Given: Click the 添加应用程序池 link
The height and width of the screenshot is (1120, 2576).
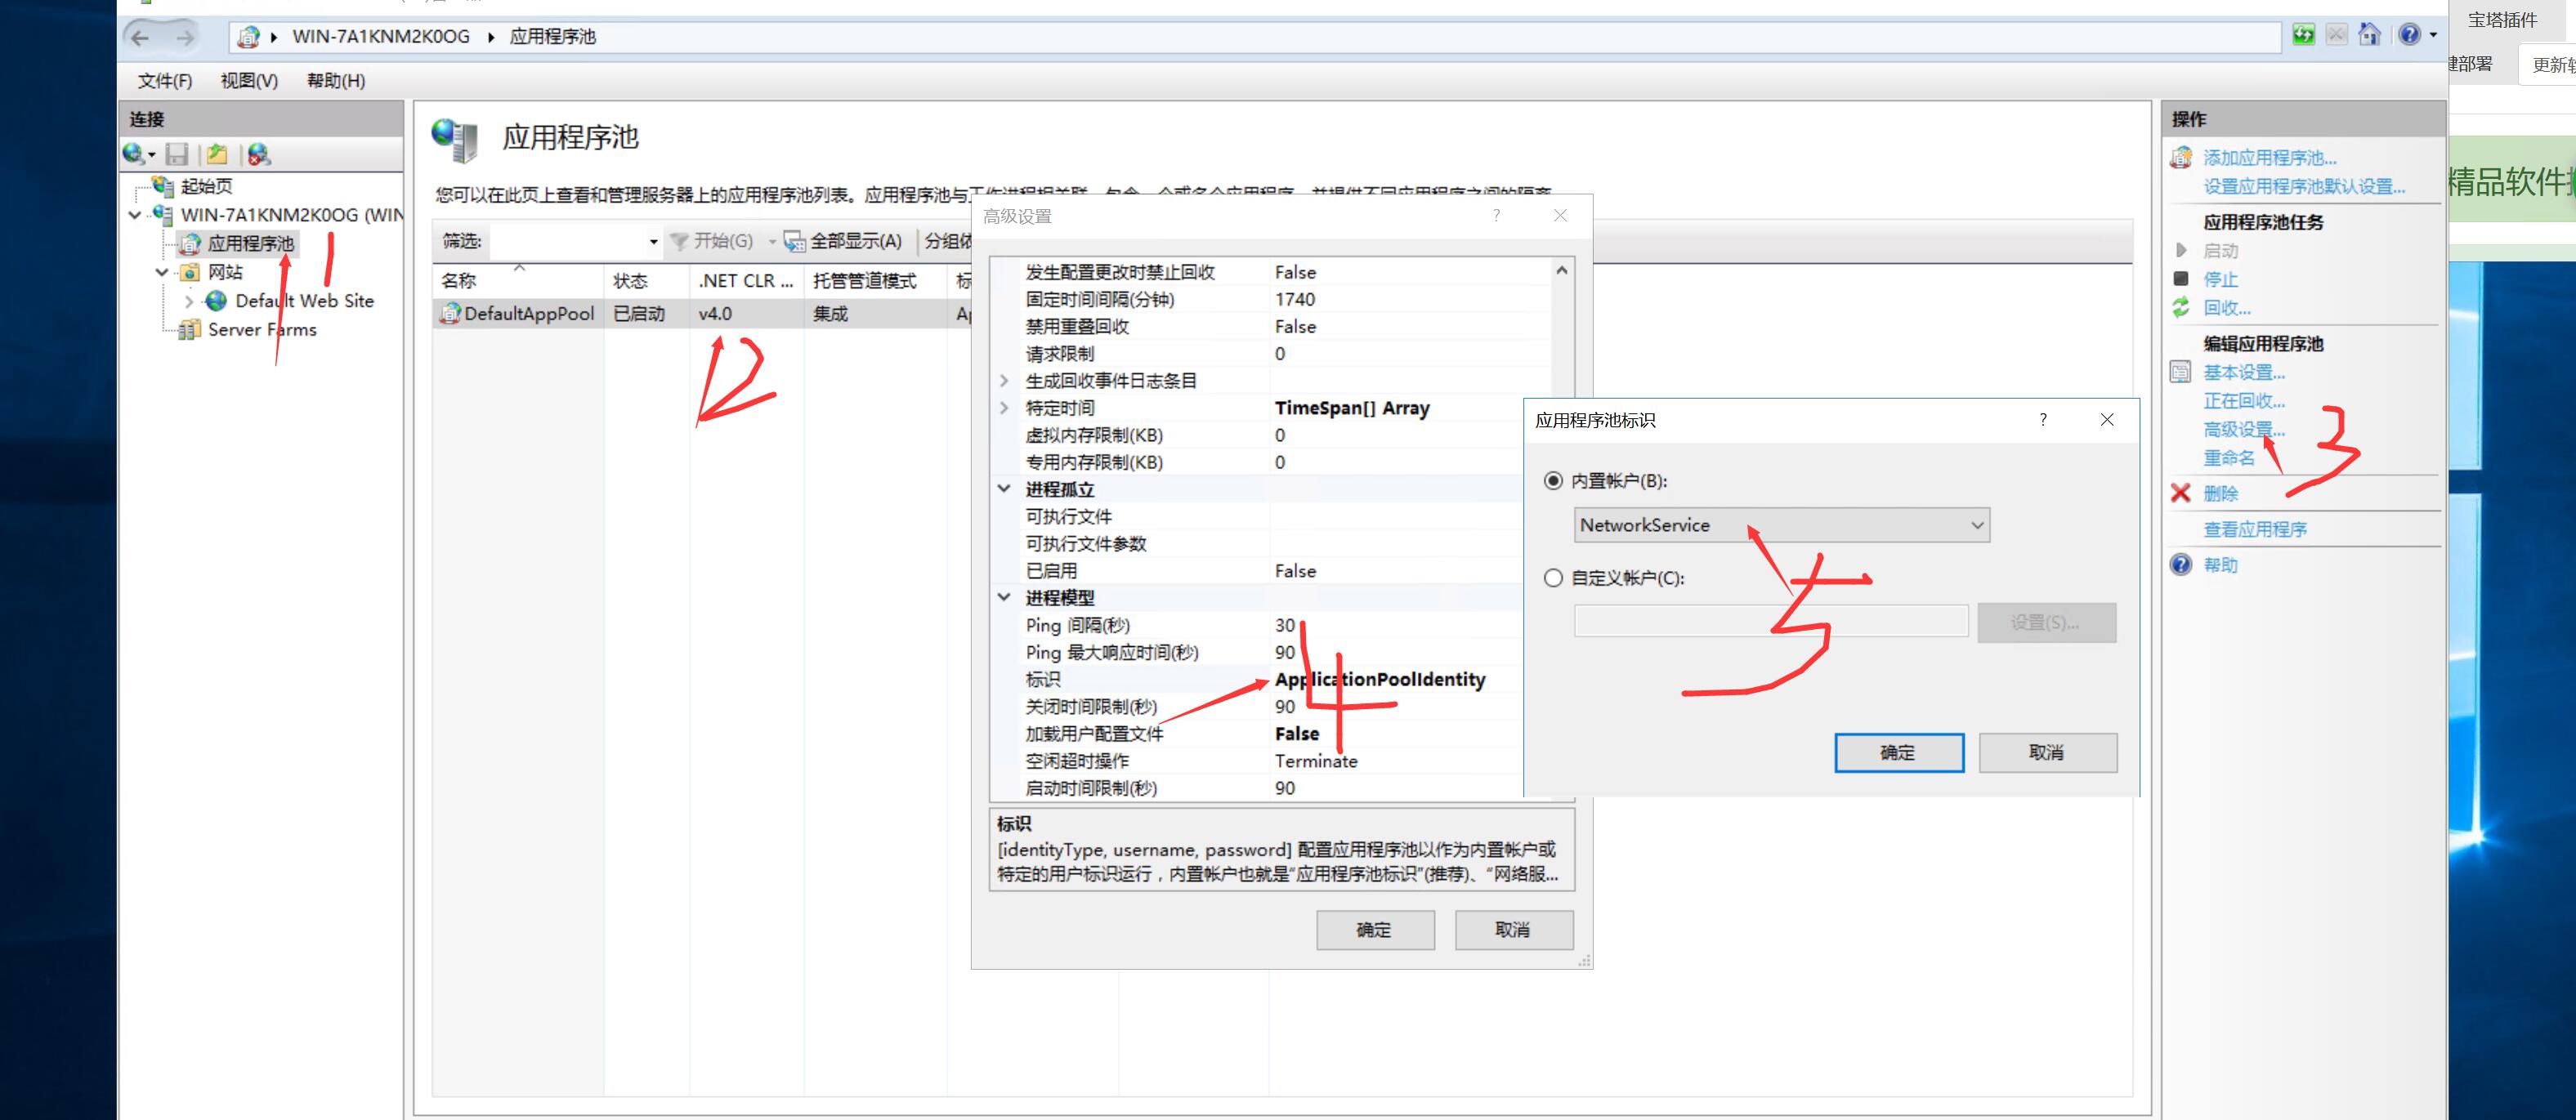Looking at the screenshot, I should [x=2269, y=158].
